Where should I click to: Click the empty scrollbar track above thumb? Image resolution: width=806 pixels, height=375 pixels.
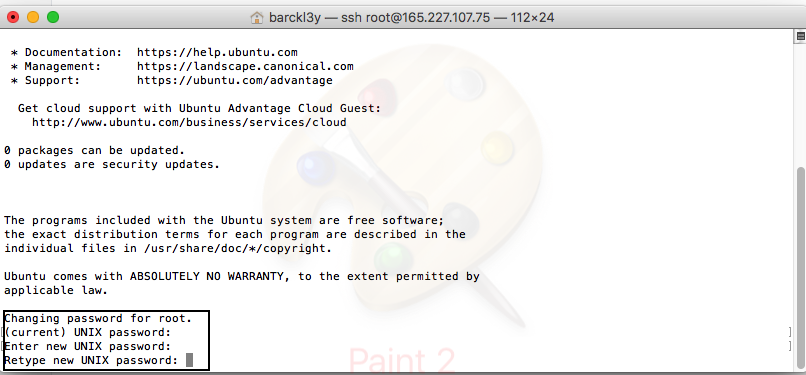(x=800, y=103)
